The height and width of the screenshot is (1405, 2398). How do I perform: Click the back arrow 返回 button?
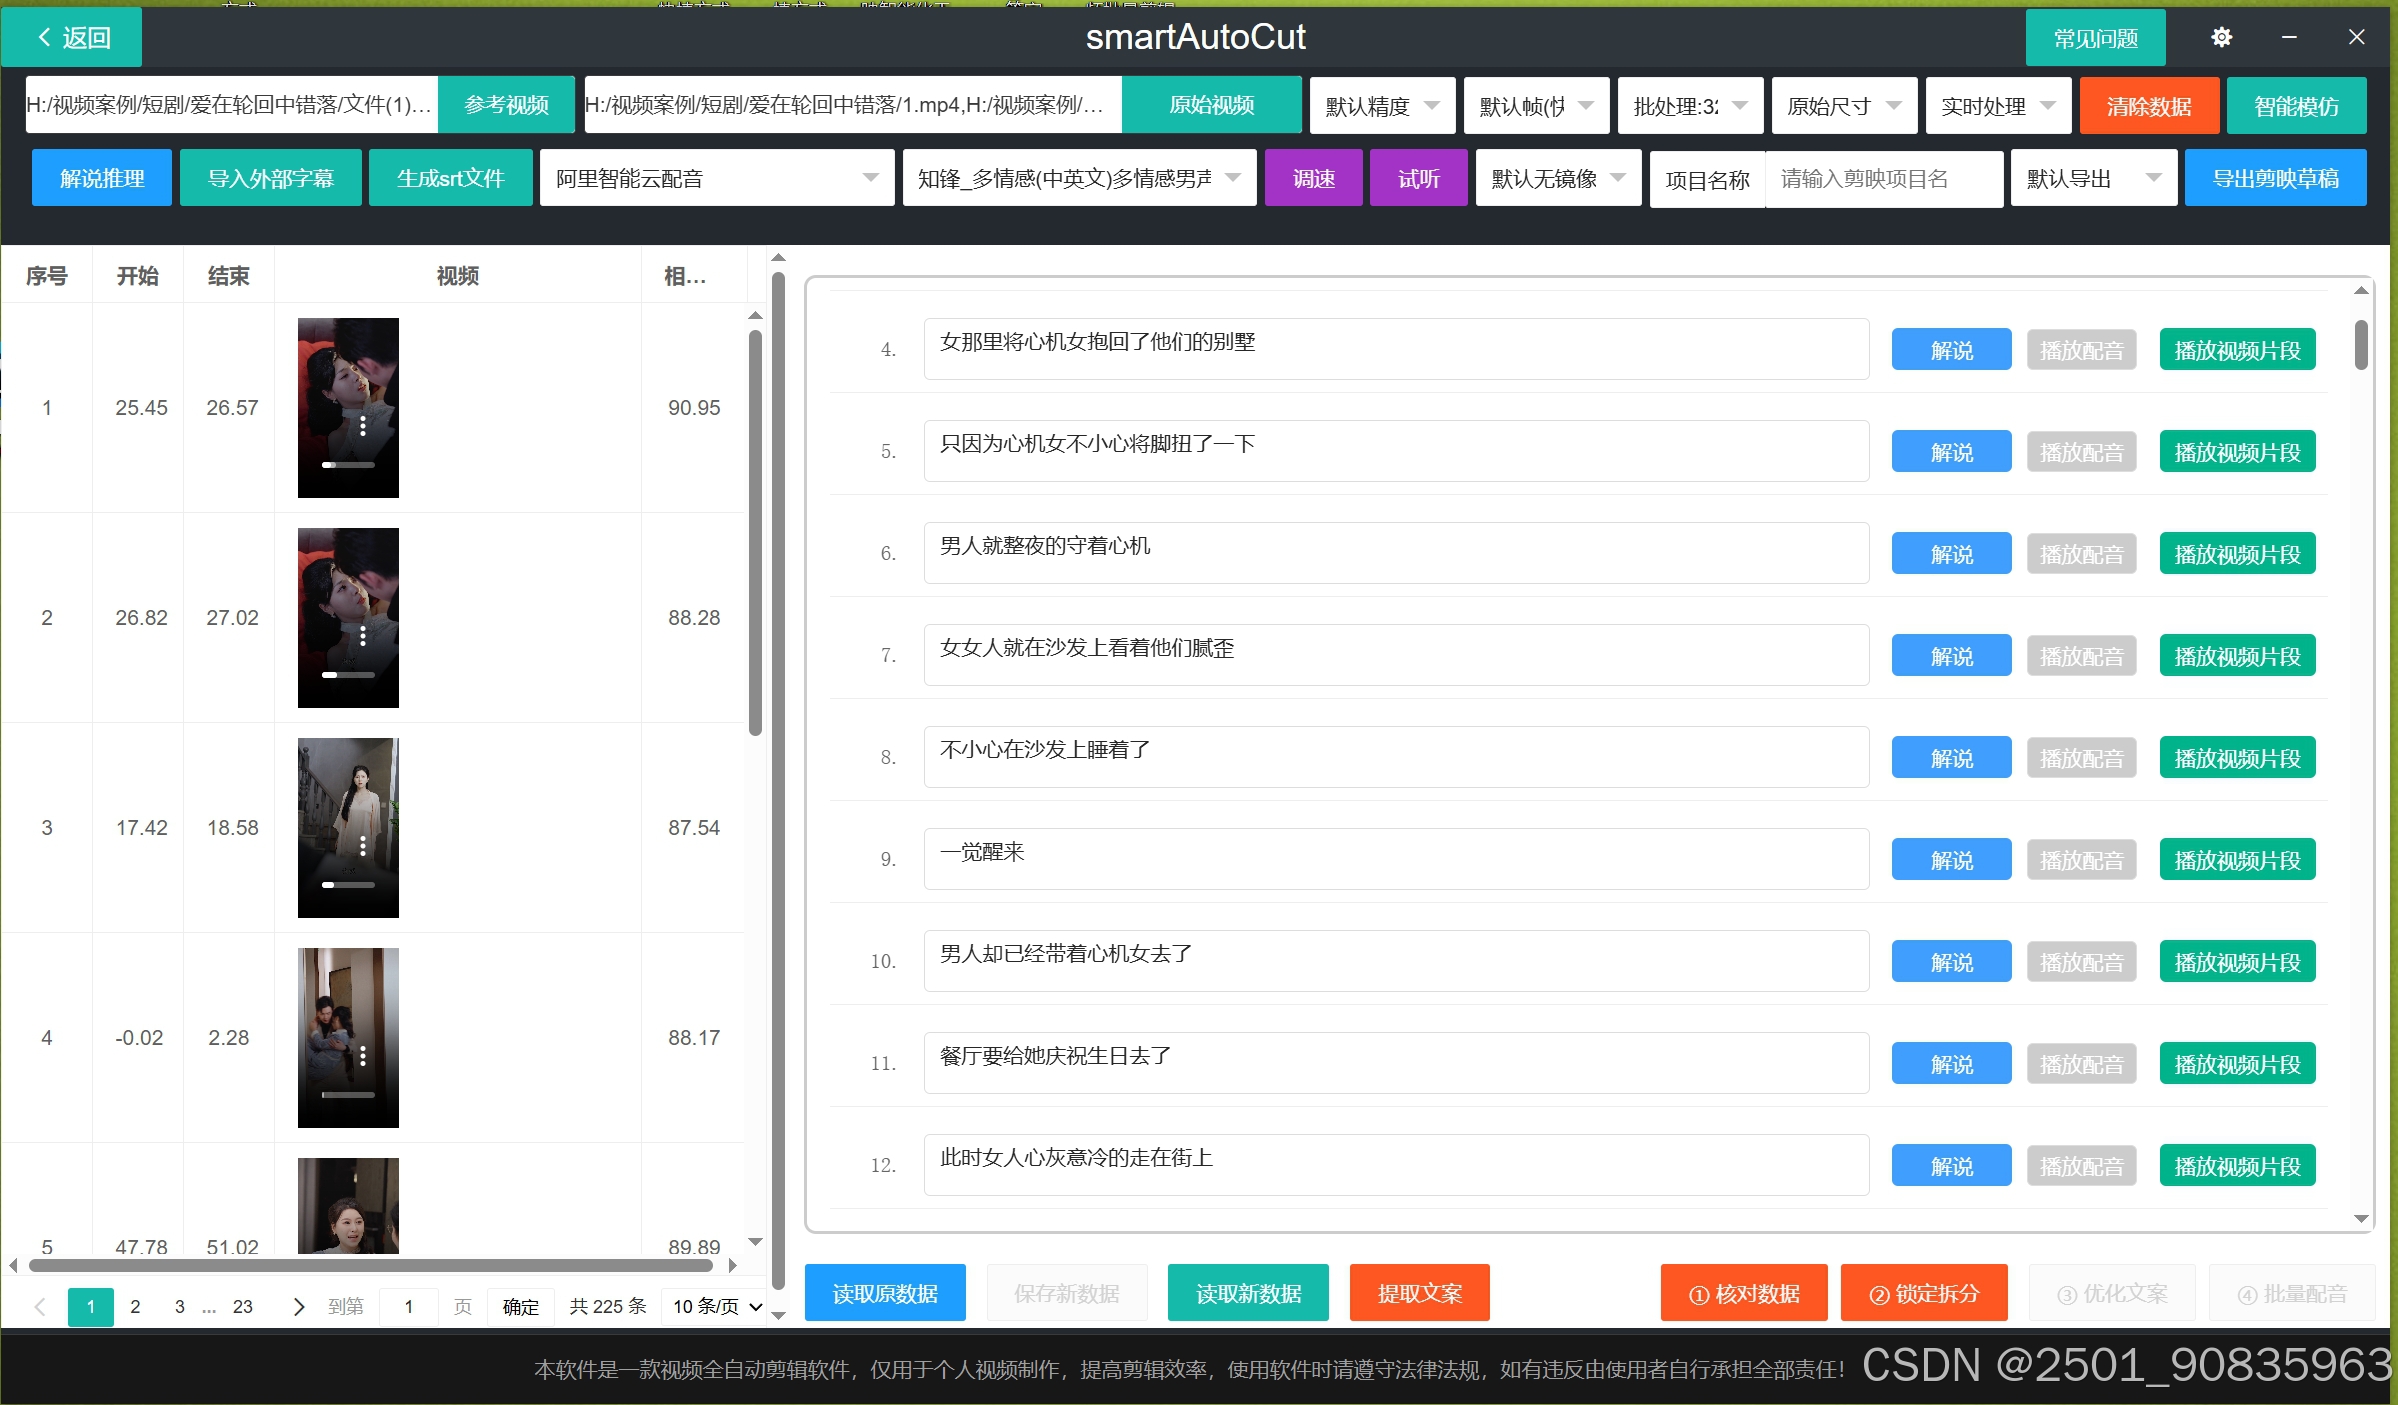point(72,38)
